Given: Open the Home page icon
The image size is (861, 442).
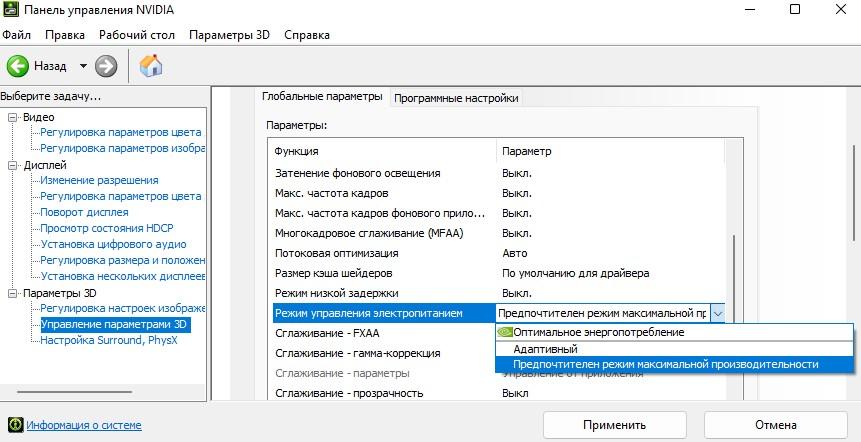Looking at the screenshot, I should tap(151, 66).
